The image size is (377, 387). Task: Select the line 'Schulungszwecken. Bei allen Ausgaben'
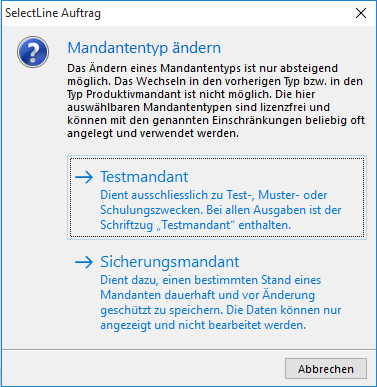221,210
